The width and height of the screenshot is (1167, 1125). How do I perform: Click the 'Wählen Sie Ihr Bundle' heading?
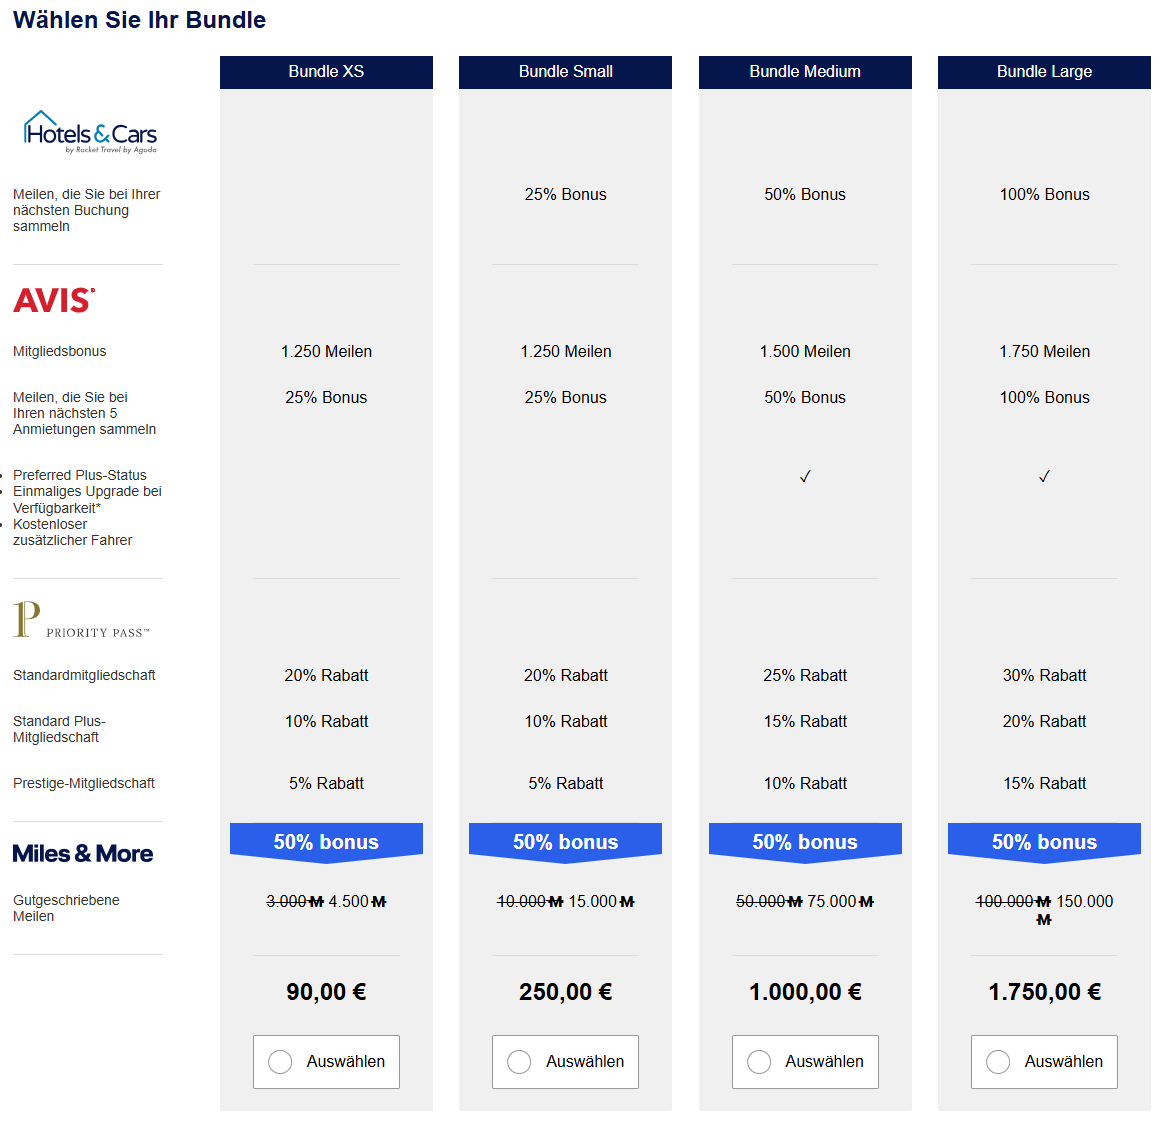(139, 20)
